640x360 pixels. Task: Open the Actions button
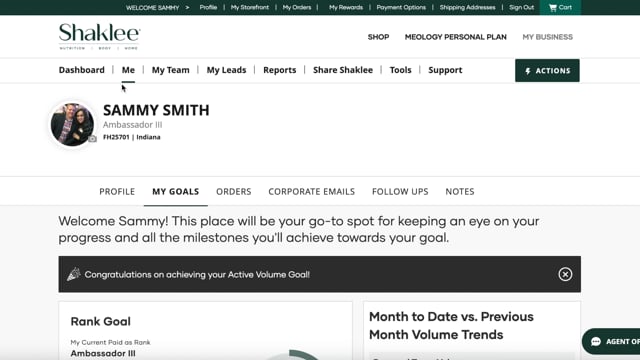point(547,71)
